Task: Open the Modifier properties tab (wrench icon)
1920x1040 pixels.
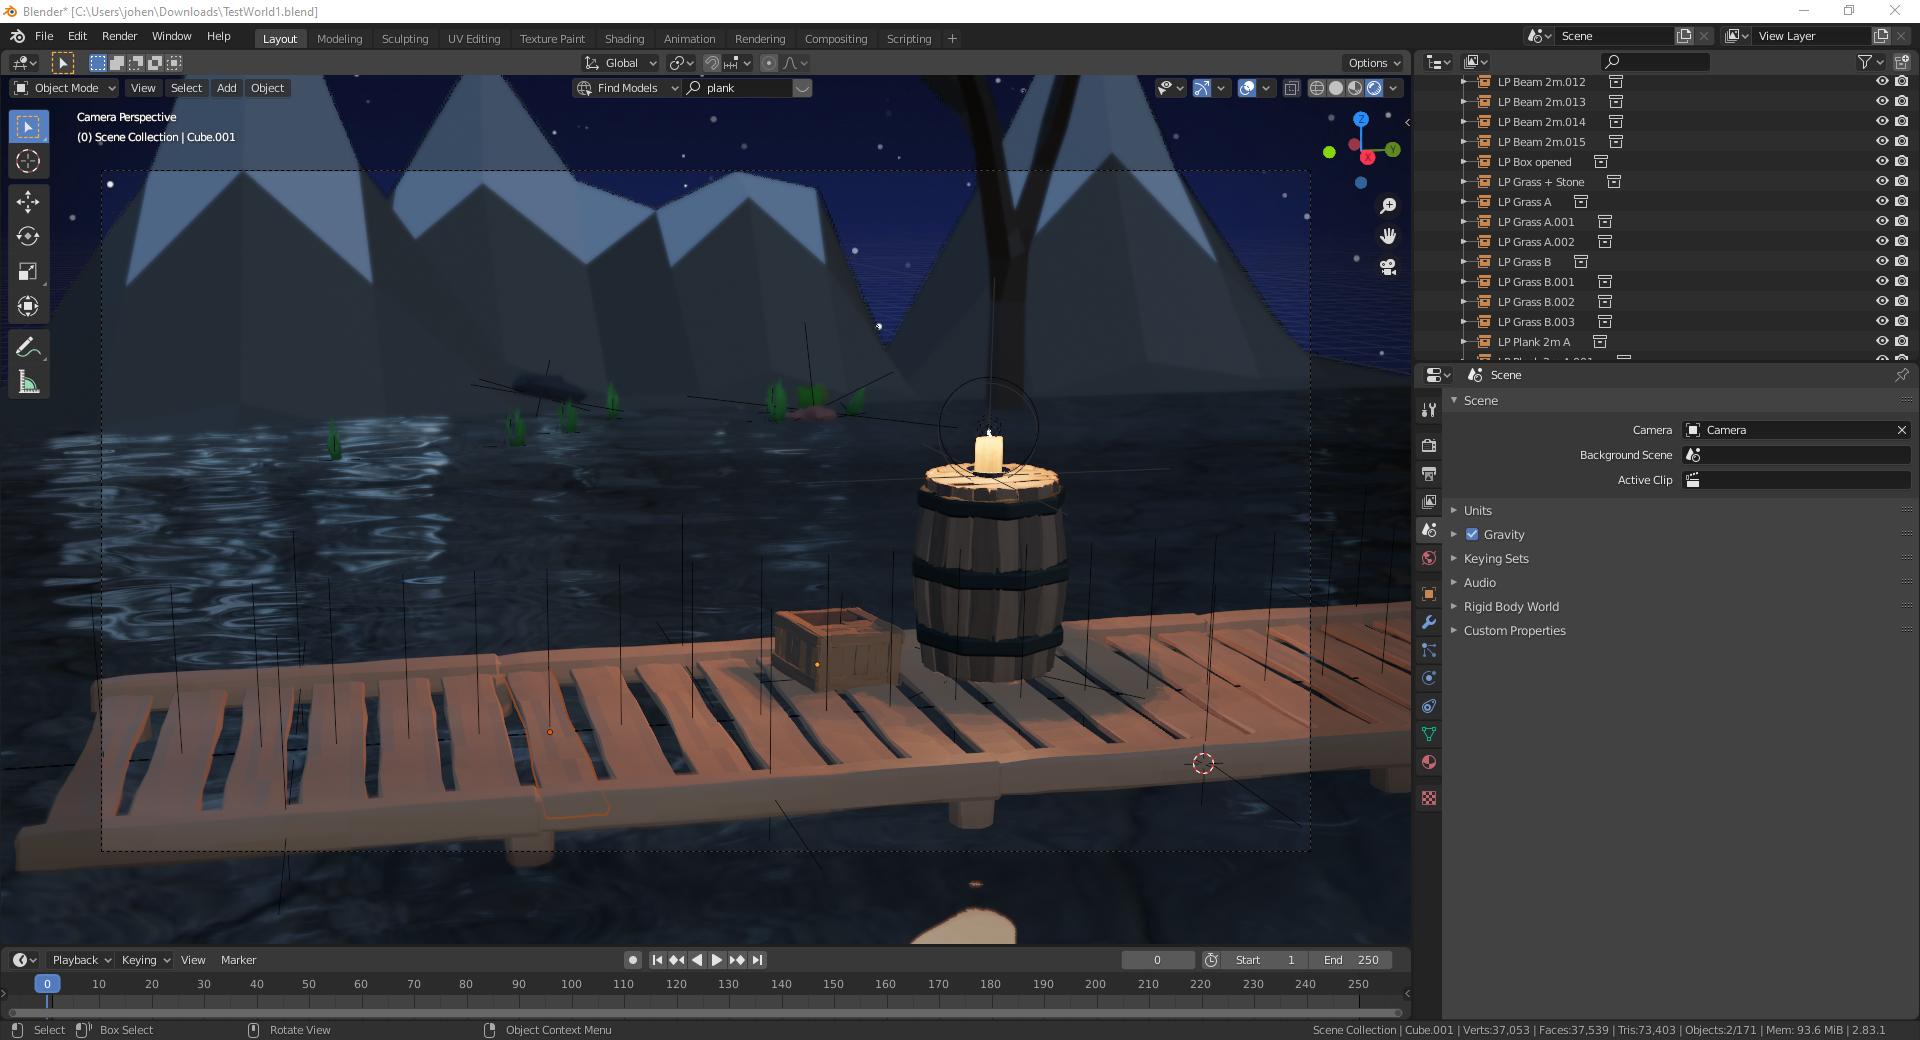Action: [x=1428, y=622]
